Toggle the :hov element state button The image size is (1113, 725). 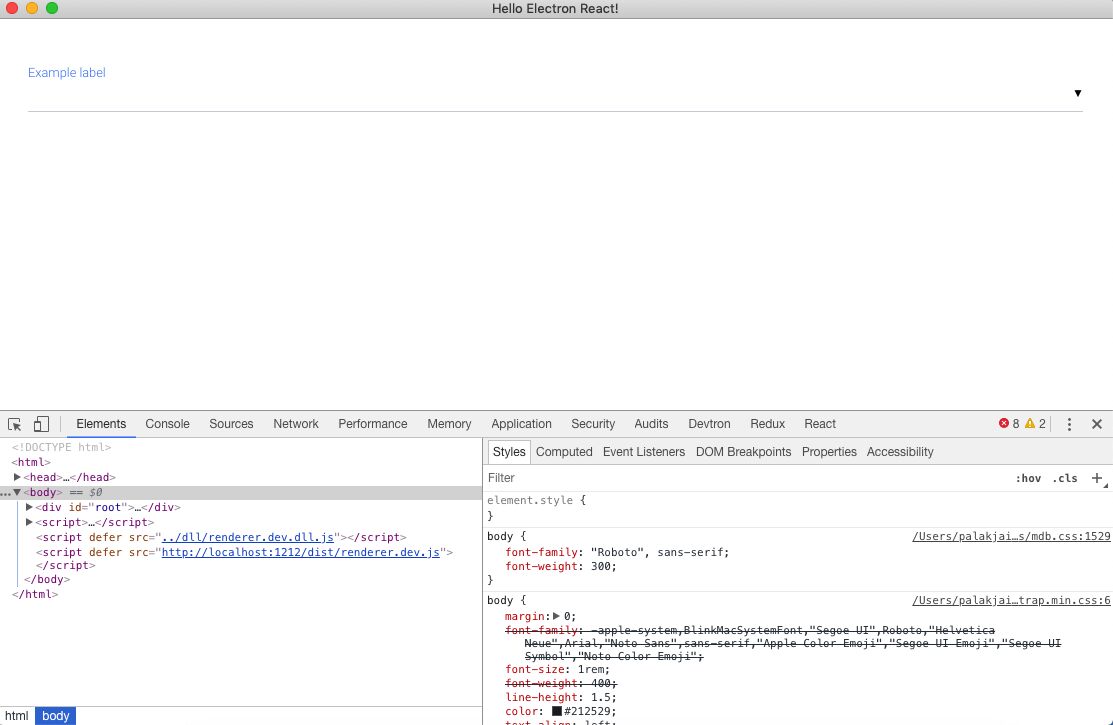tap(1028, 478)
